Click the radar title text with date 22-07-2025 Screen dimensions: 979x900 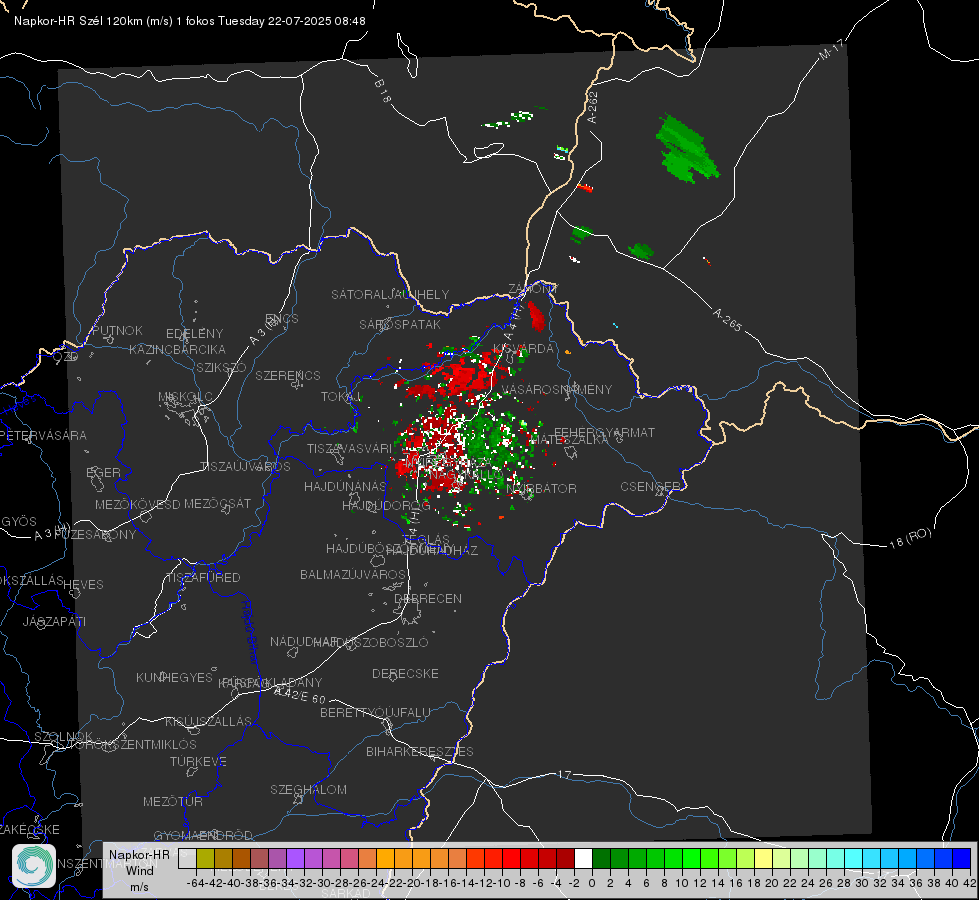click(x=190, y=21)
